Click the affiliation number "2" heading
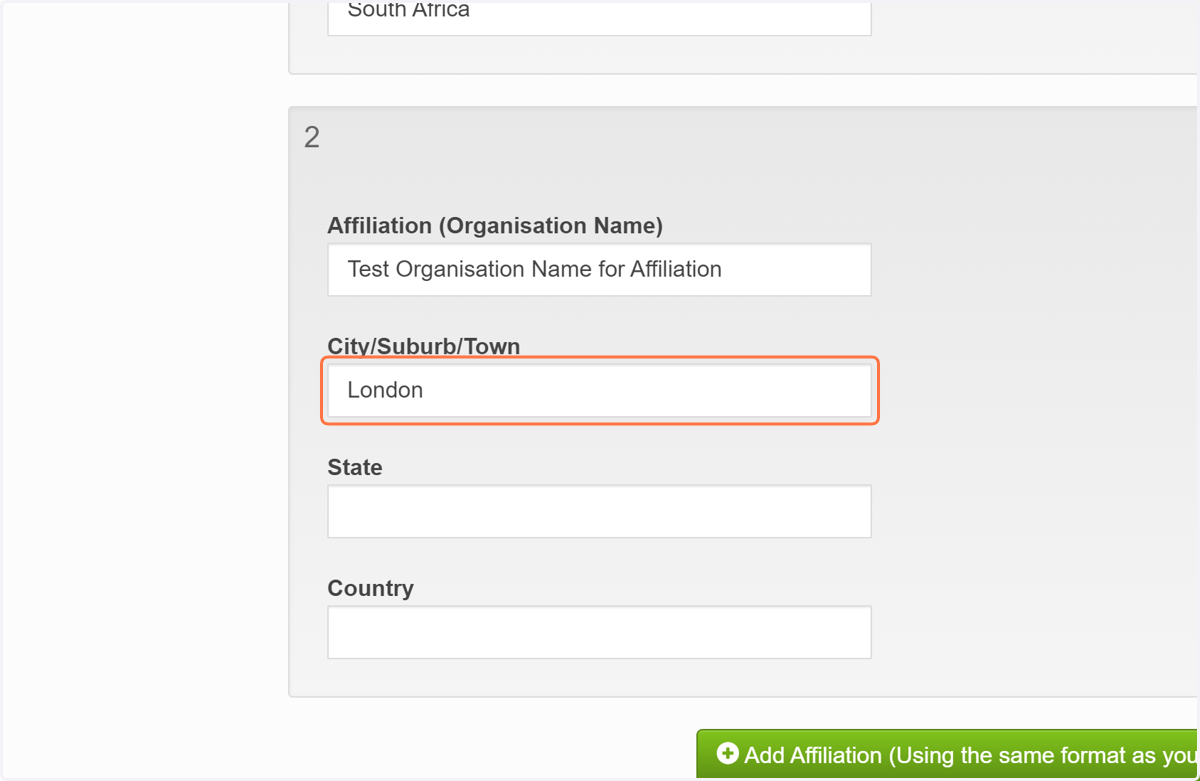 pyautogui.click(x=312, y=137)
